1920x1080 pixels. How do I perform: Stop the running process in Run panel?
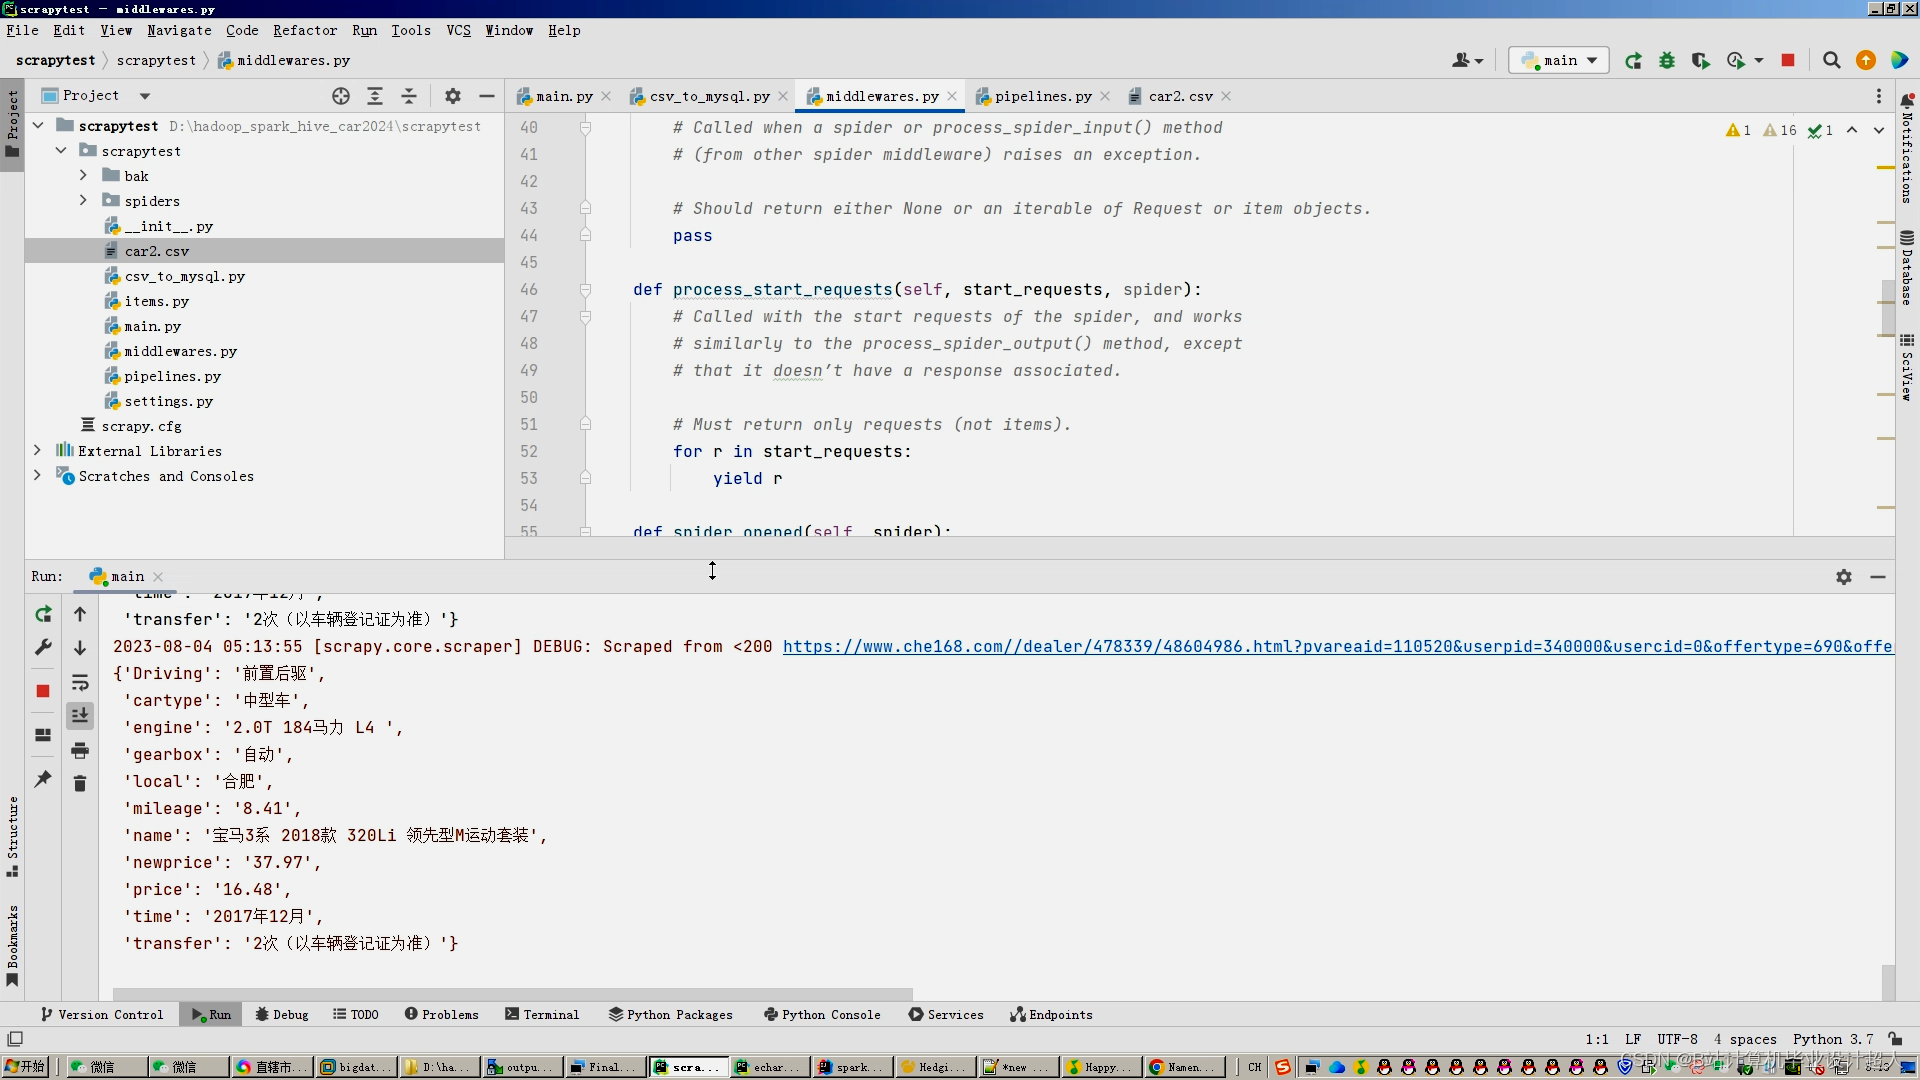[x=43, y=691]
